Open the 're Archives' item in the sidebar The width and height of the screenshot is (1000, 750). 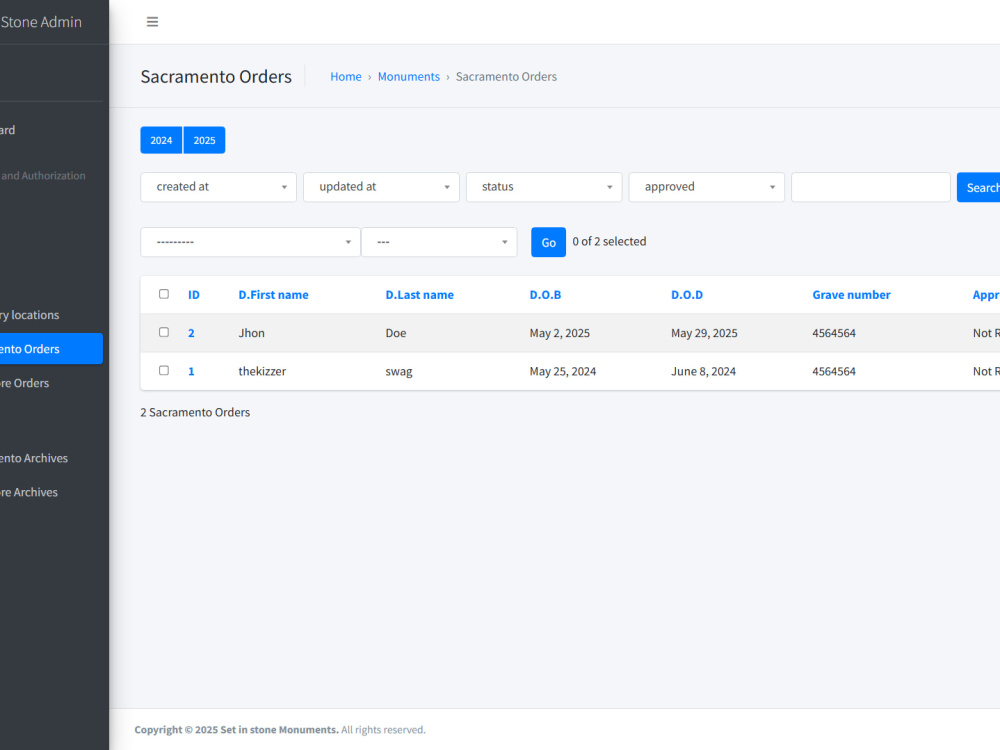tap(29, 492)
